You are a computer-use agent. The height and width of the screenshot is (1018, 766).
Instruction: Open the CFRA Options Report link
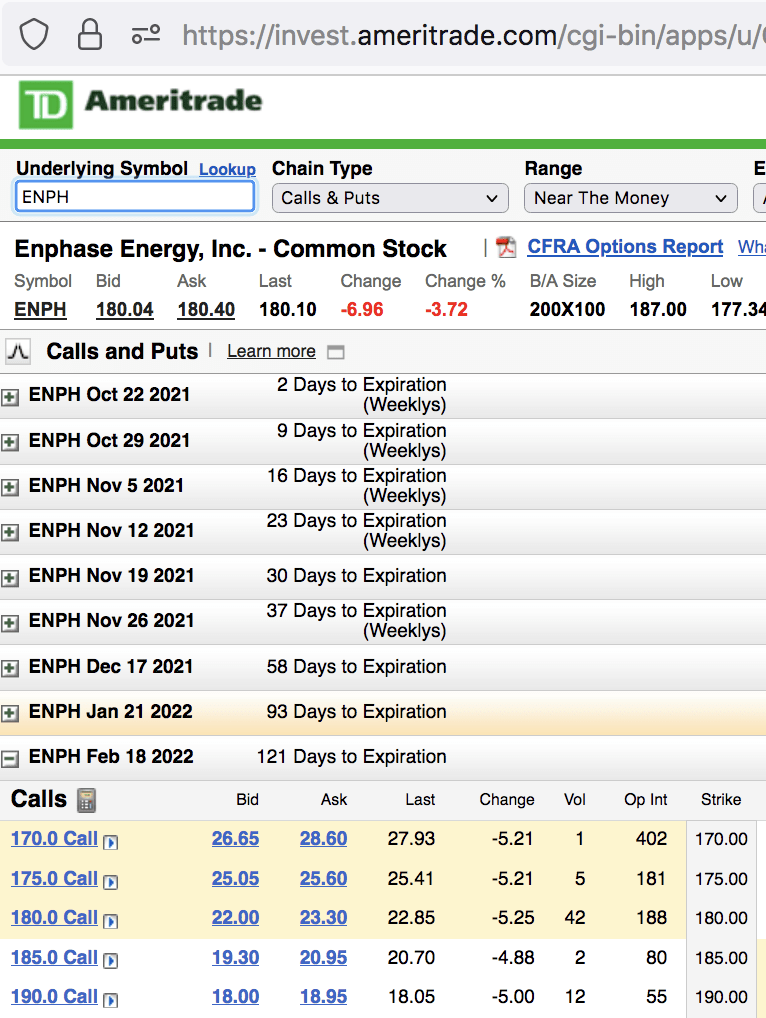tap(625, 247)
